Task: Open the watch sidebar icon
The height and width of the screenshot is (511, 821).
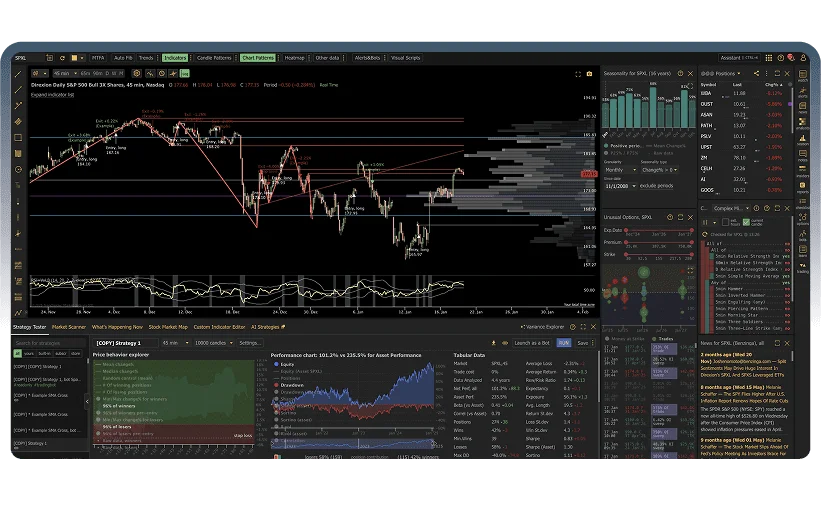Action: [x=802, y=76]
